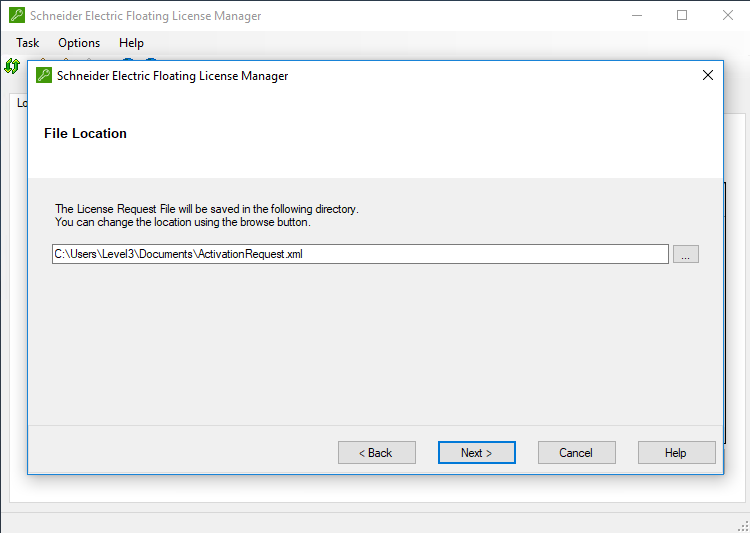
Task: Click the Next > button
Action: coord(476,453)
